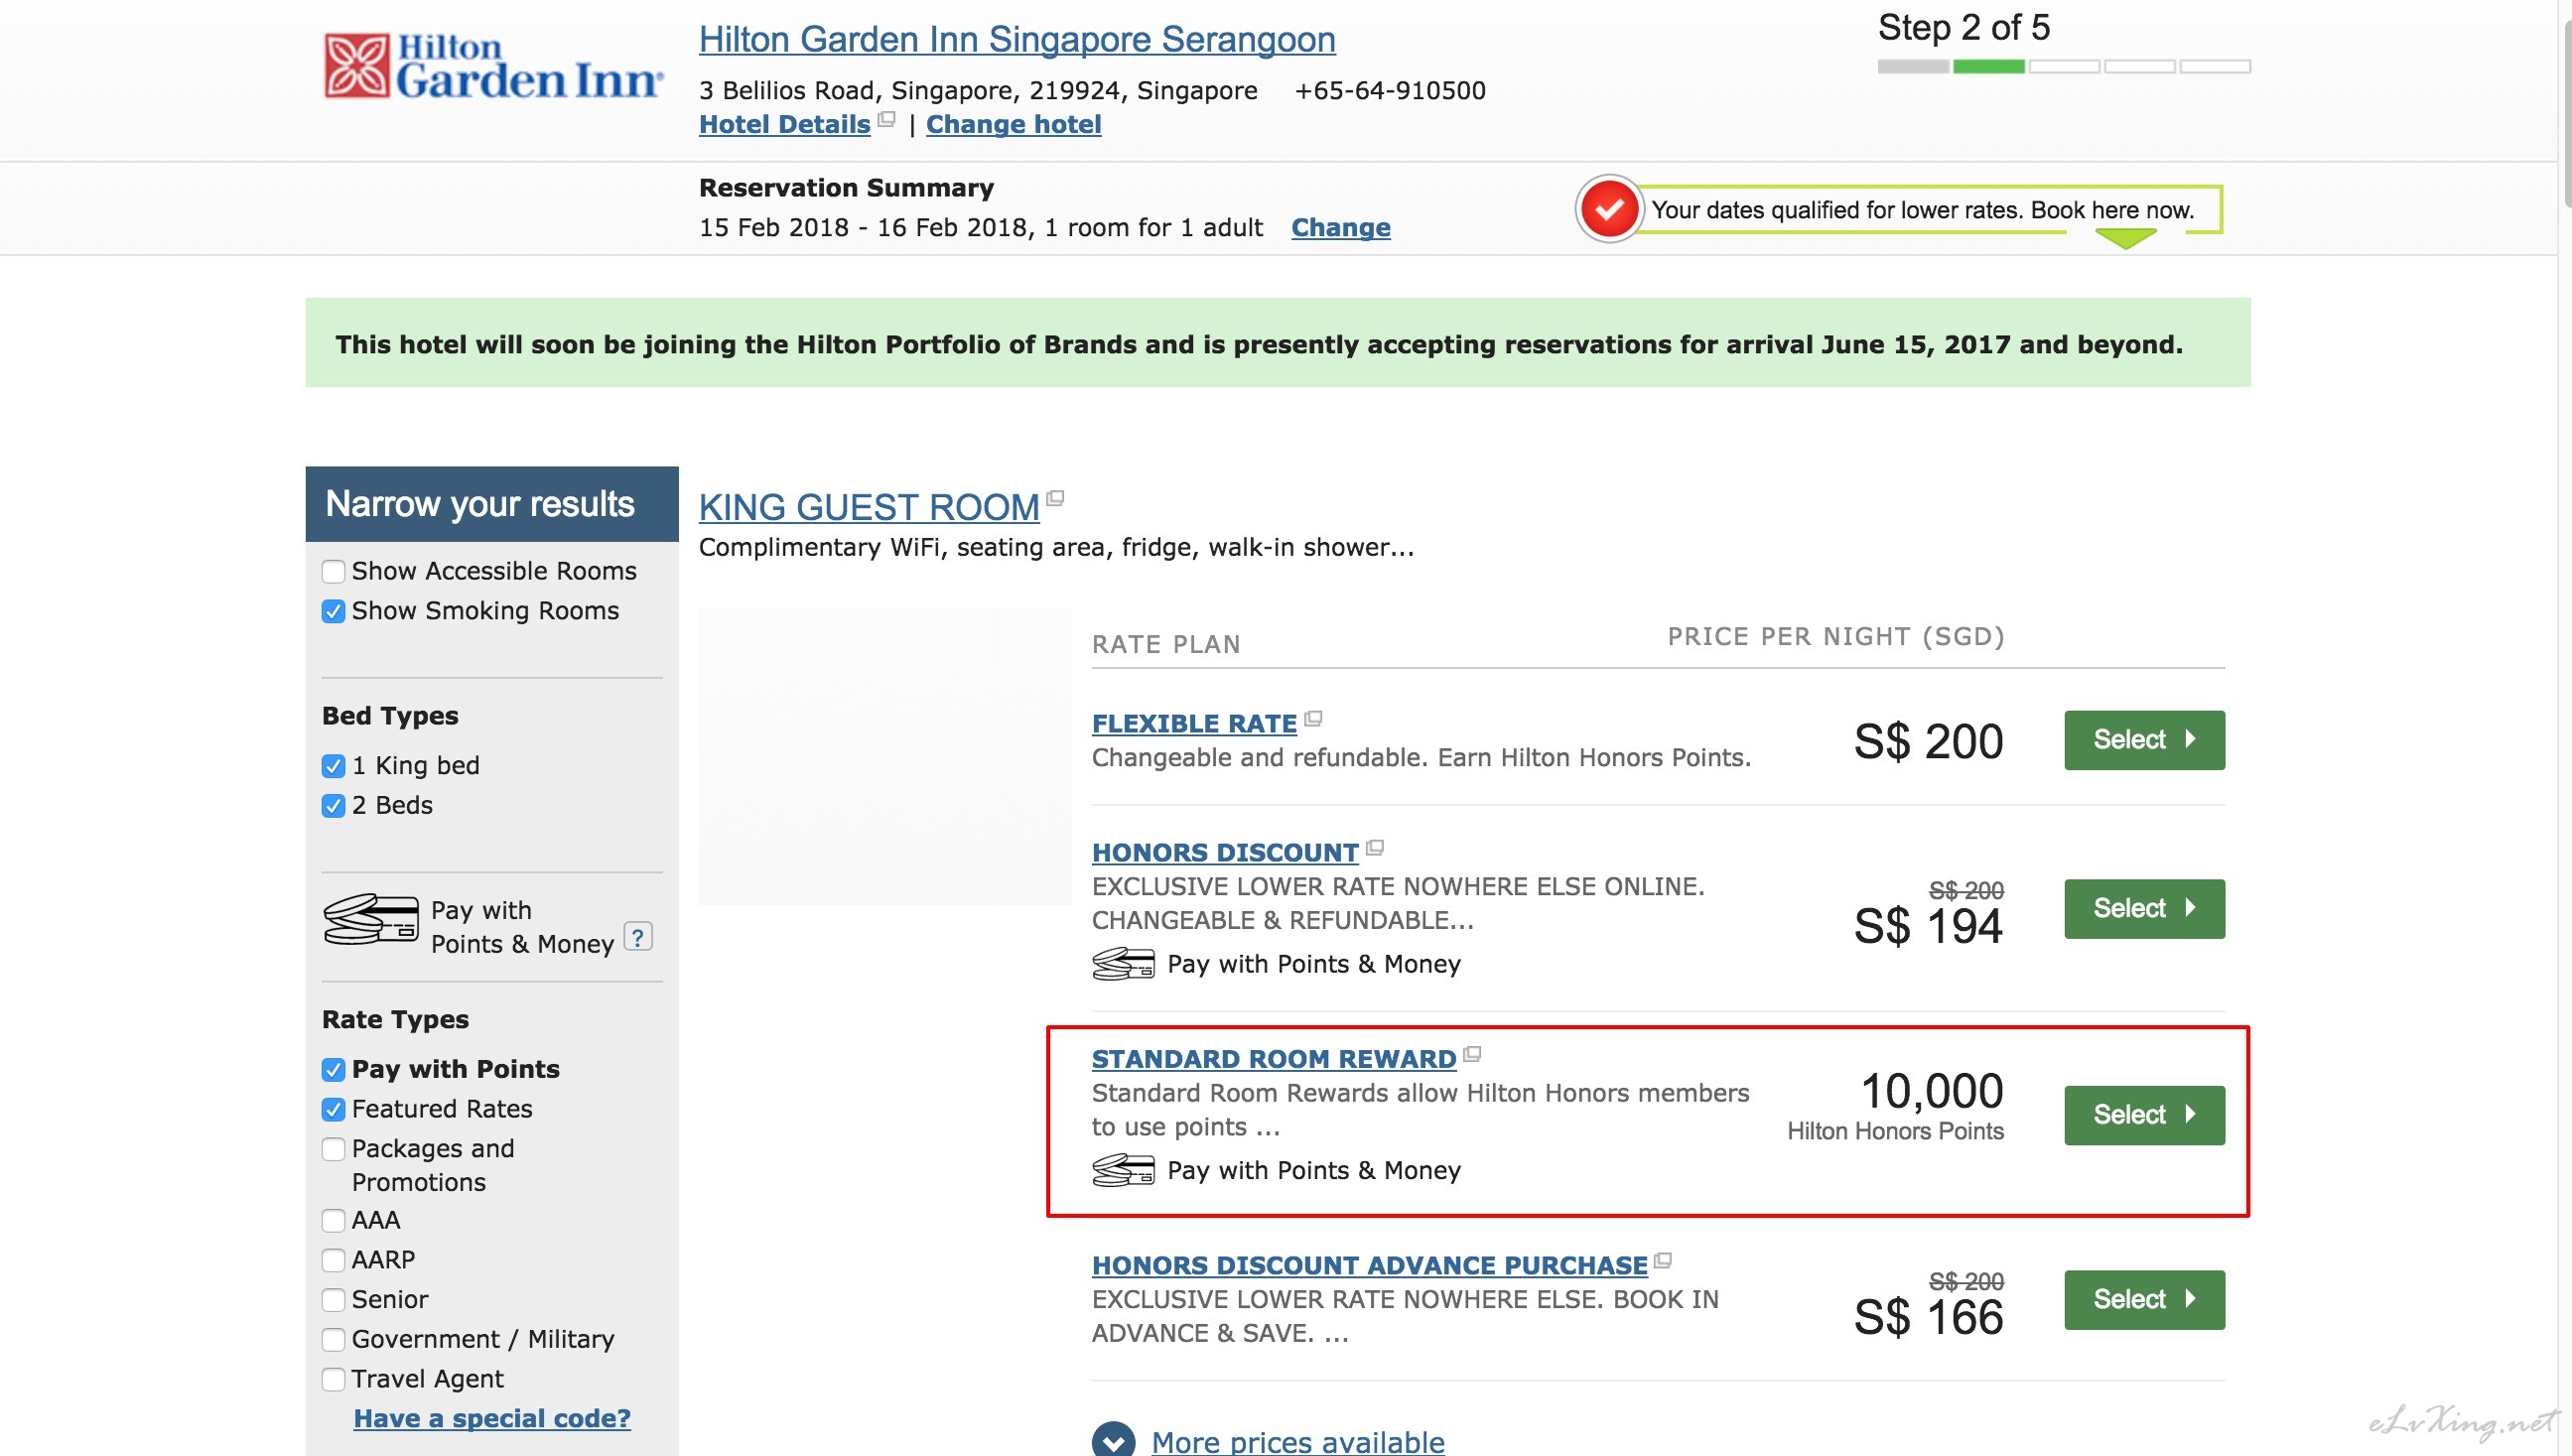Enable Packages and Promotions filter
Viewport: 2572px width, 1456px height.
(333, 1150)
